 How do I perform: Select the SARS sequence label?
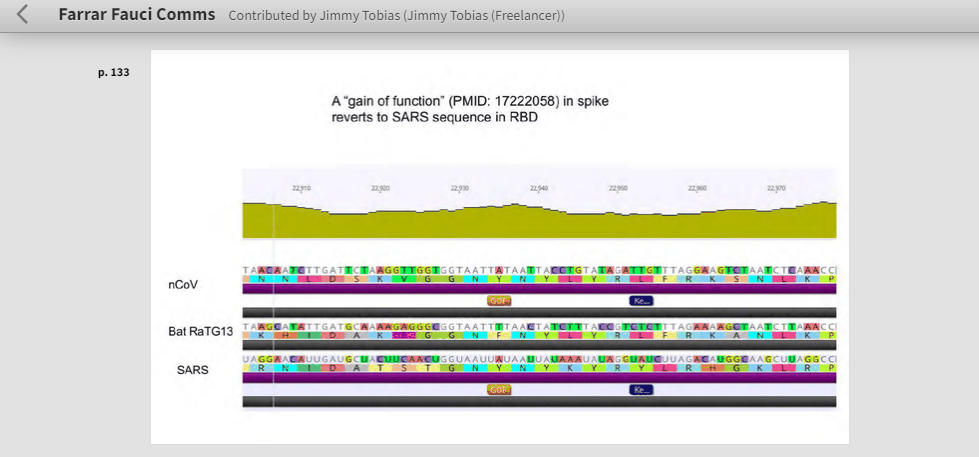coord(192,370)
